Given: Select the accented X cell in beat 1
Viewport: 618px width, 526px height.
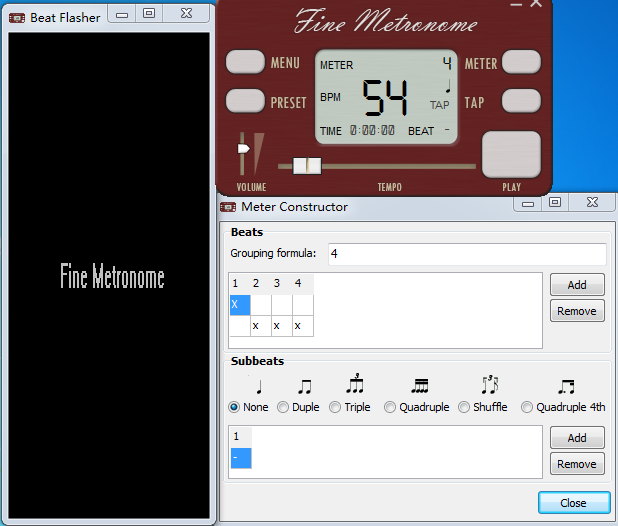Looking at the screenshot, I should click(x=239, y=304).
